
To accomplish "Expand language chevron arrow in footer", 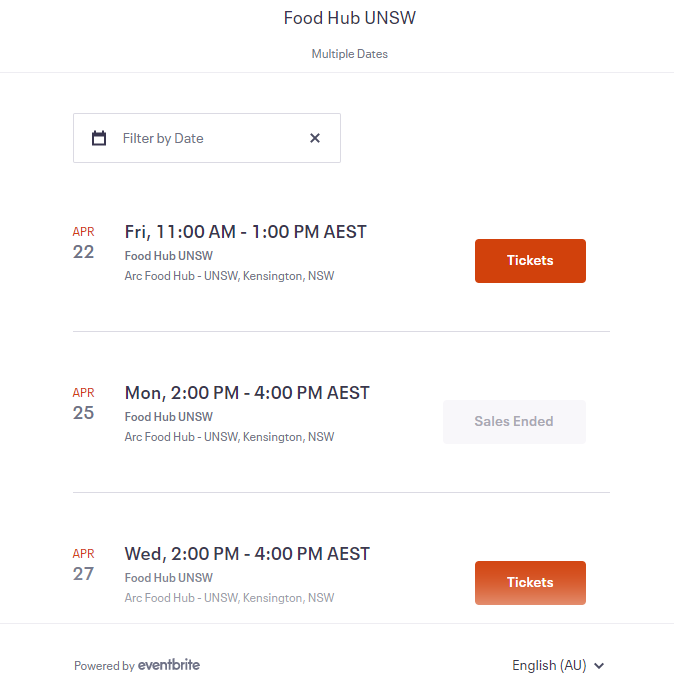I will (599, 666).
